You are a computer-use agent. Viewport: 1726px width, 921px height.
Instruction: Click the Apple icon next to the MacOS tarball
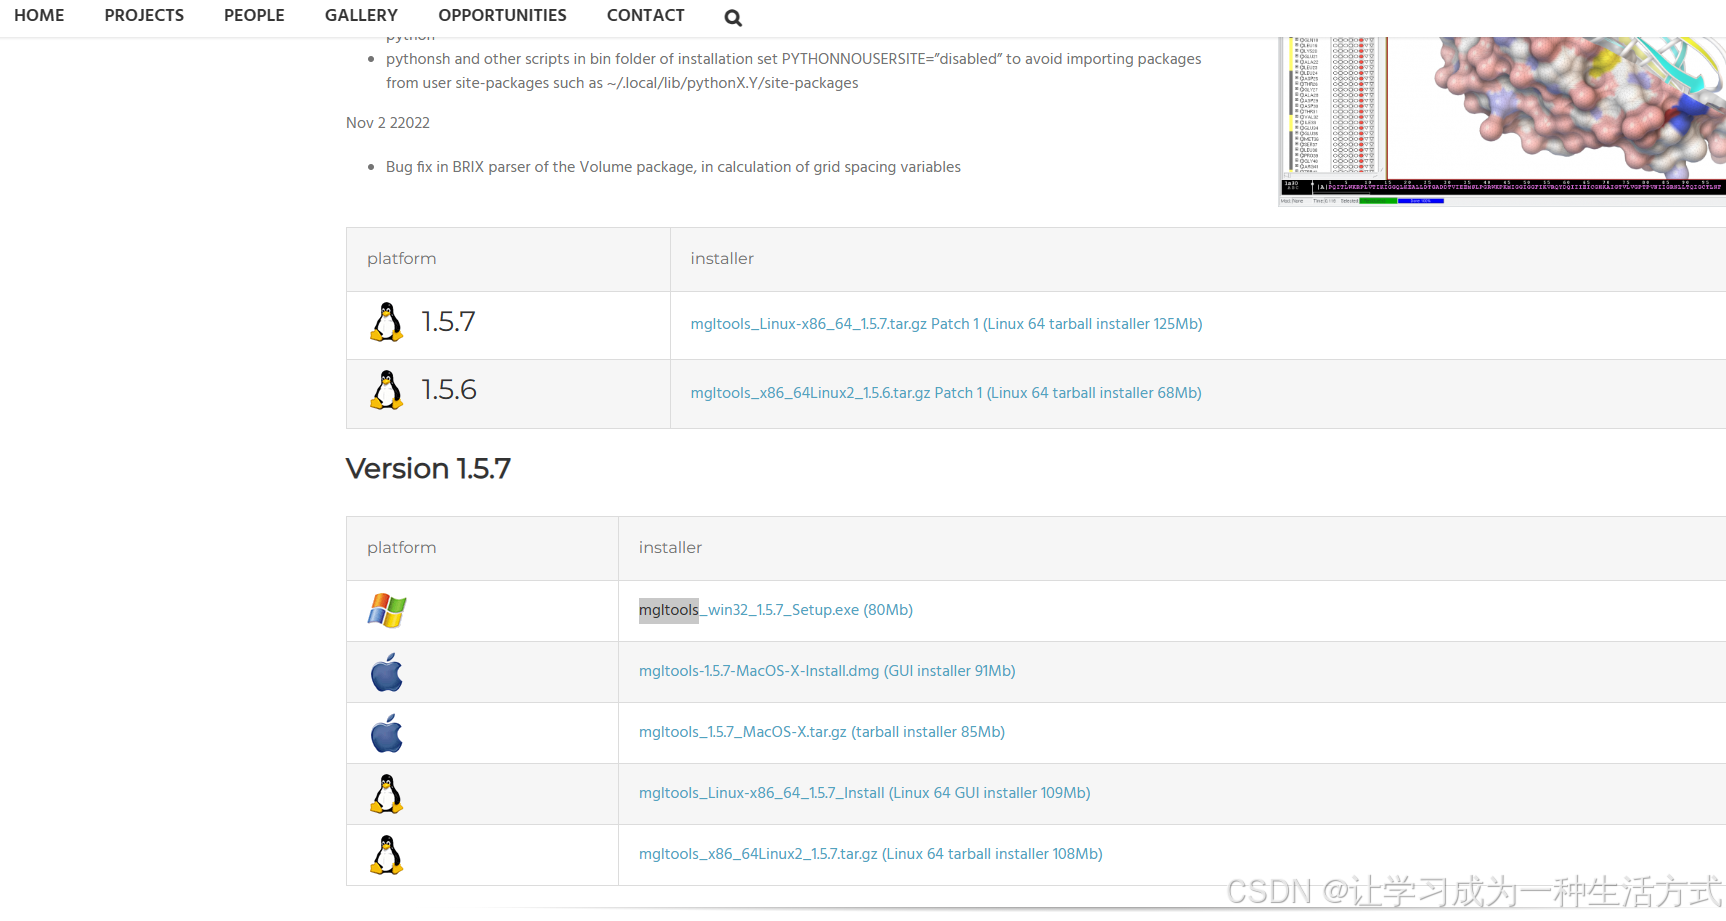(x=386, y=733)
